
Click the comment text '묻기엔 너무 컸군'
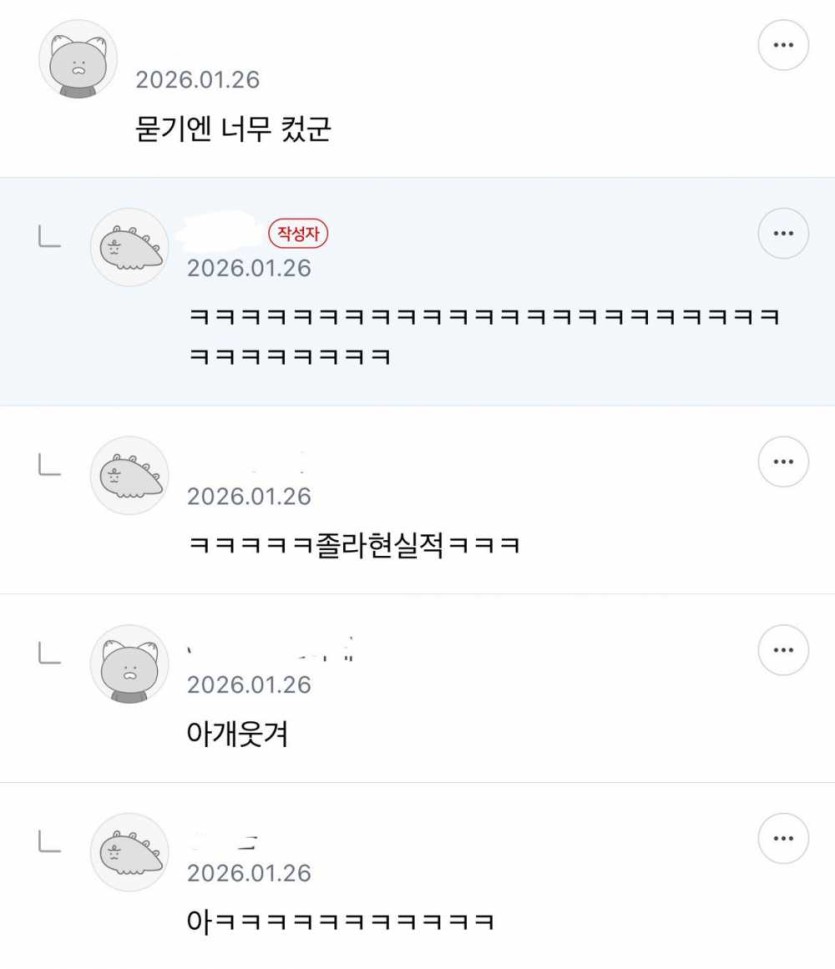tap(232, 129)
